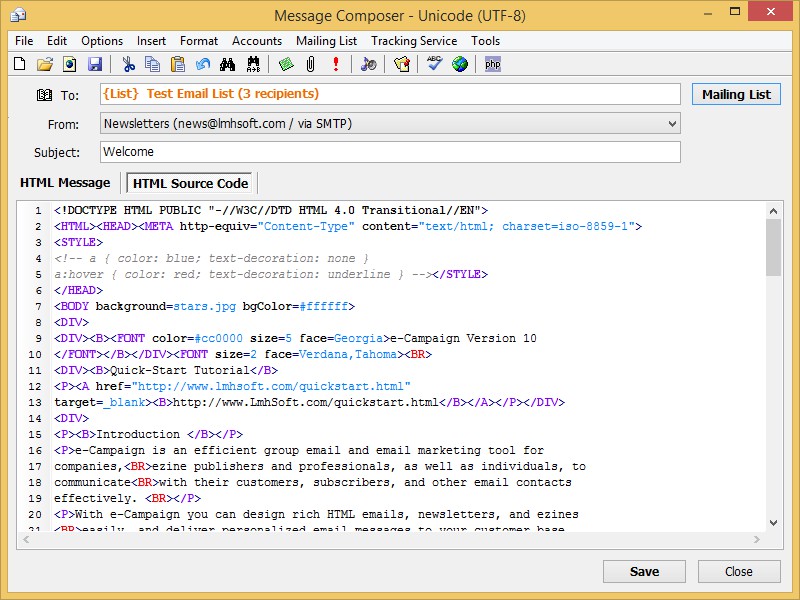Viewport: 800px width, 600px height.
Task: Set high priority with the red exclamation icon
Action: (x=336, y=64)
